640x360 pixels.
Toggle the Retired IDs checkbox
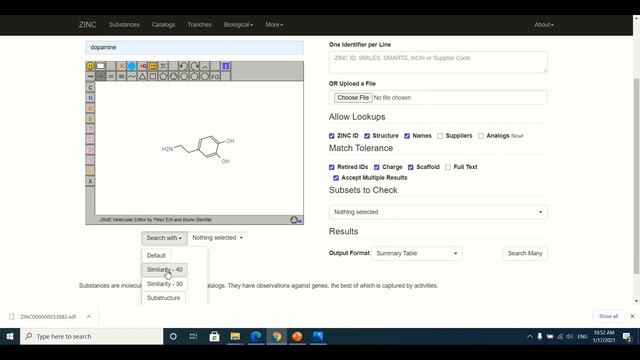click(x=331, y=167)
